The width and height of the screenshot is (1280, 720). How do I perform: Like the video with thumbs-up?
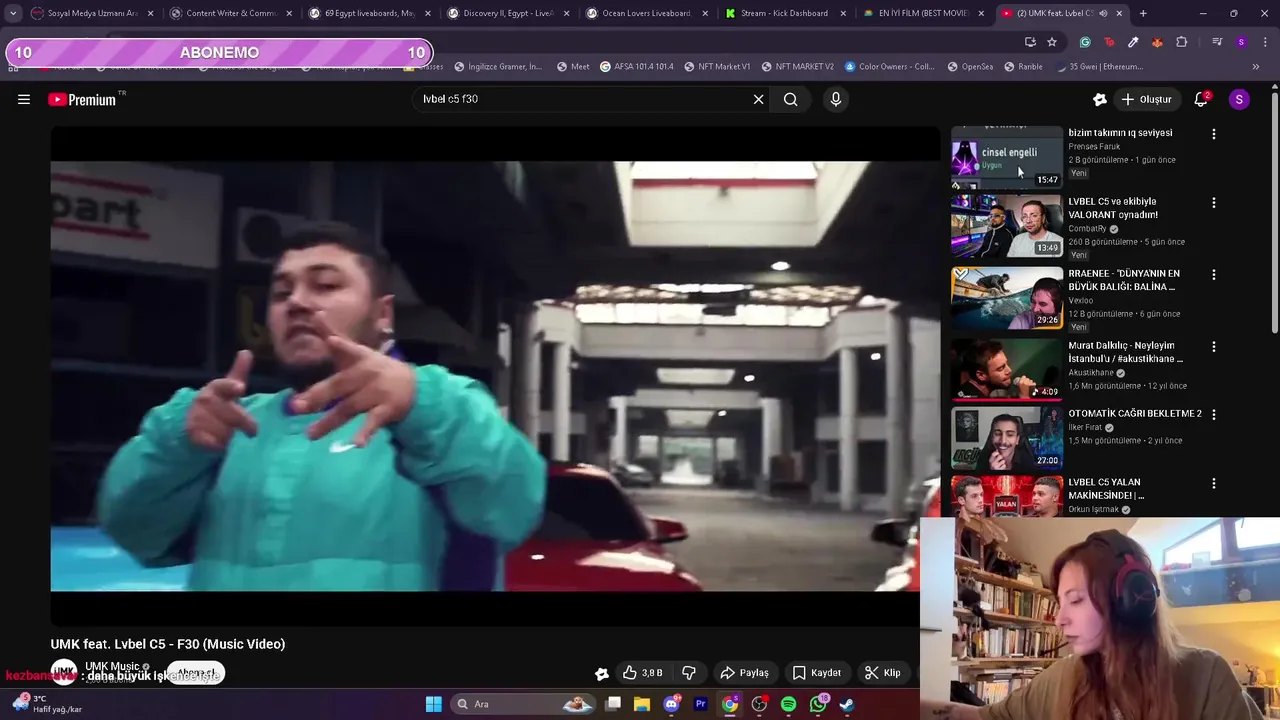(x=642, y=673)
